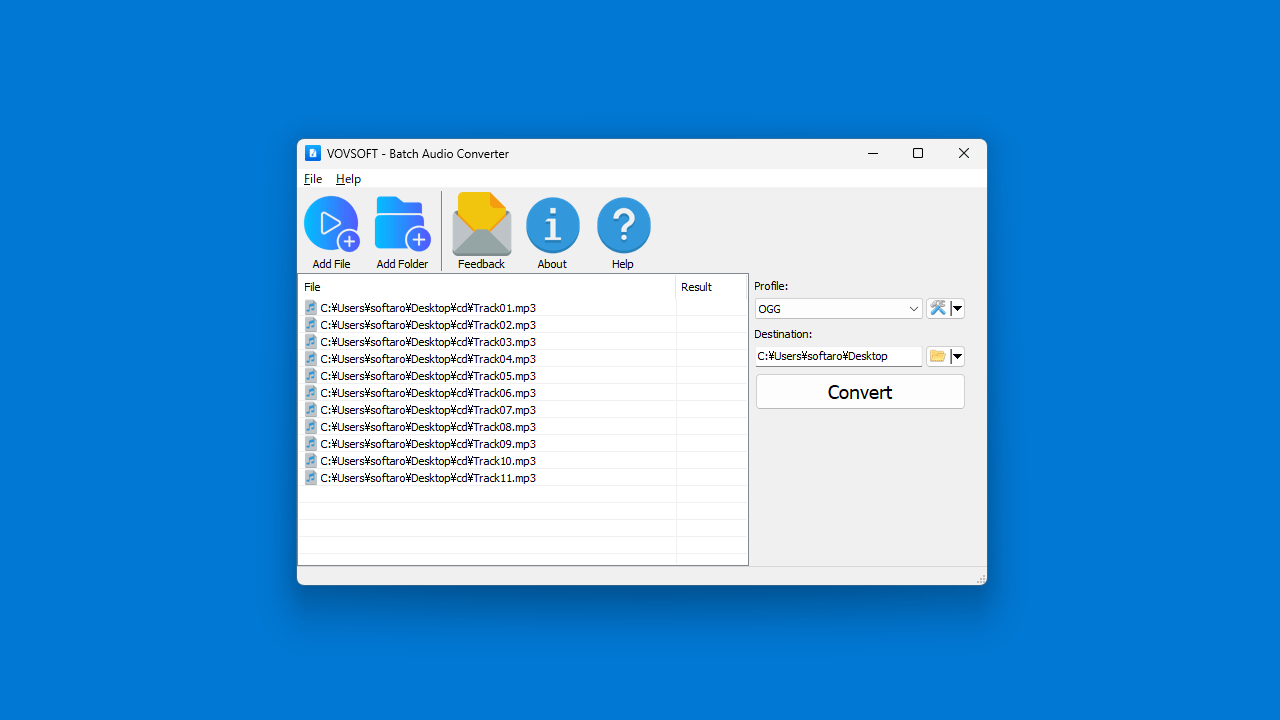Select the Track04.mp3 file path
This screenshot has width=1280, height=720.
point(428,359)
